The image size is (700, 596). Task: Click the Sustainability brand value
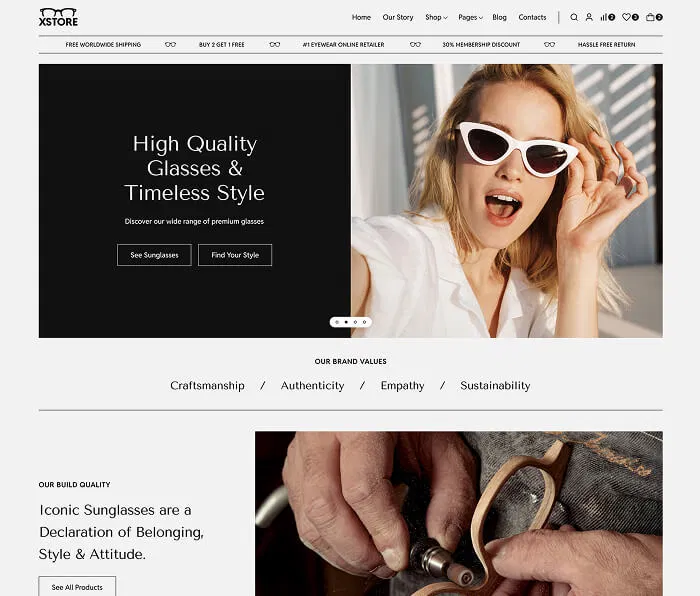coord(495,386)
